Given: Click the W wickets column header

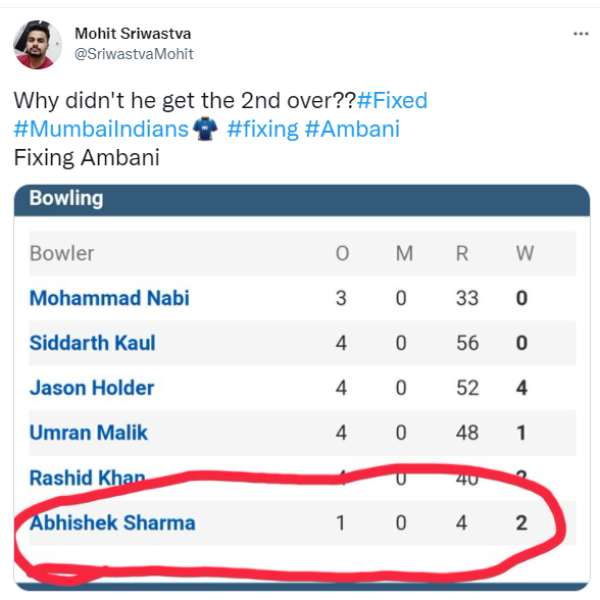Looking at the screenshot, I should click(x=524, y=253).
